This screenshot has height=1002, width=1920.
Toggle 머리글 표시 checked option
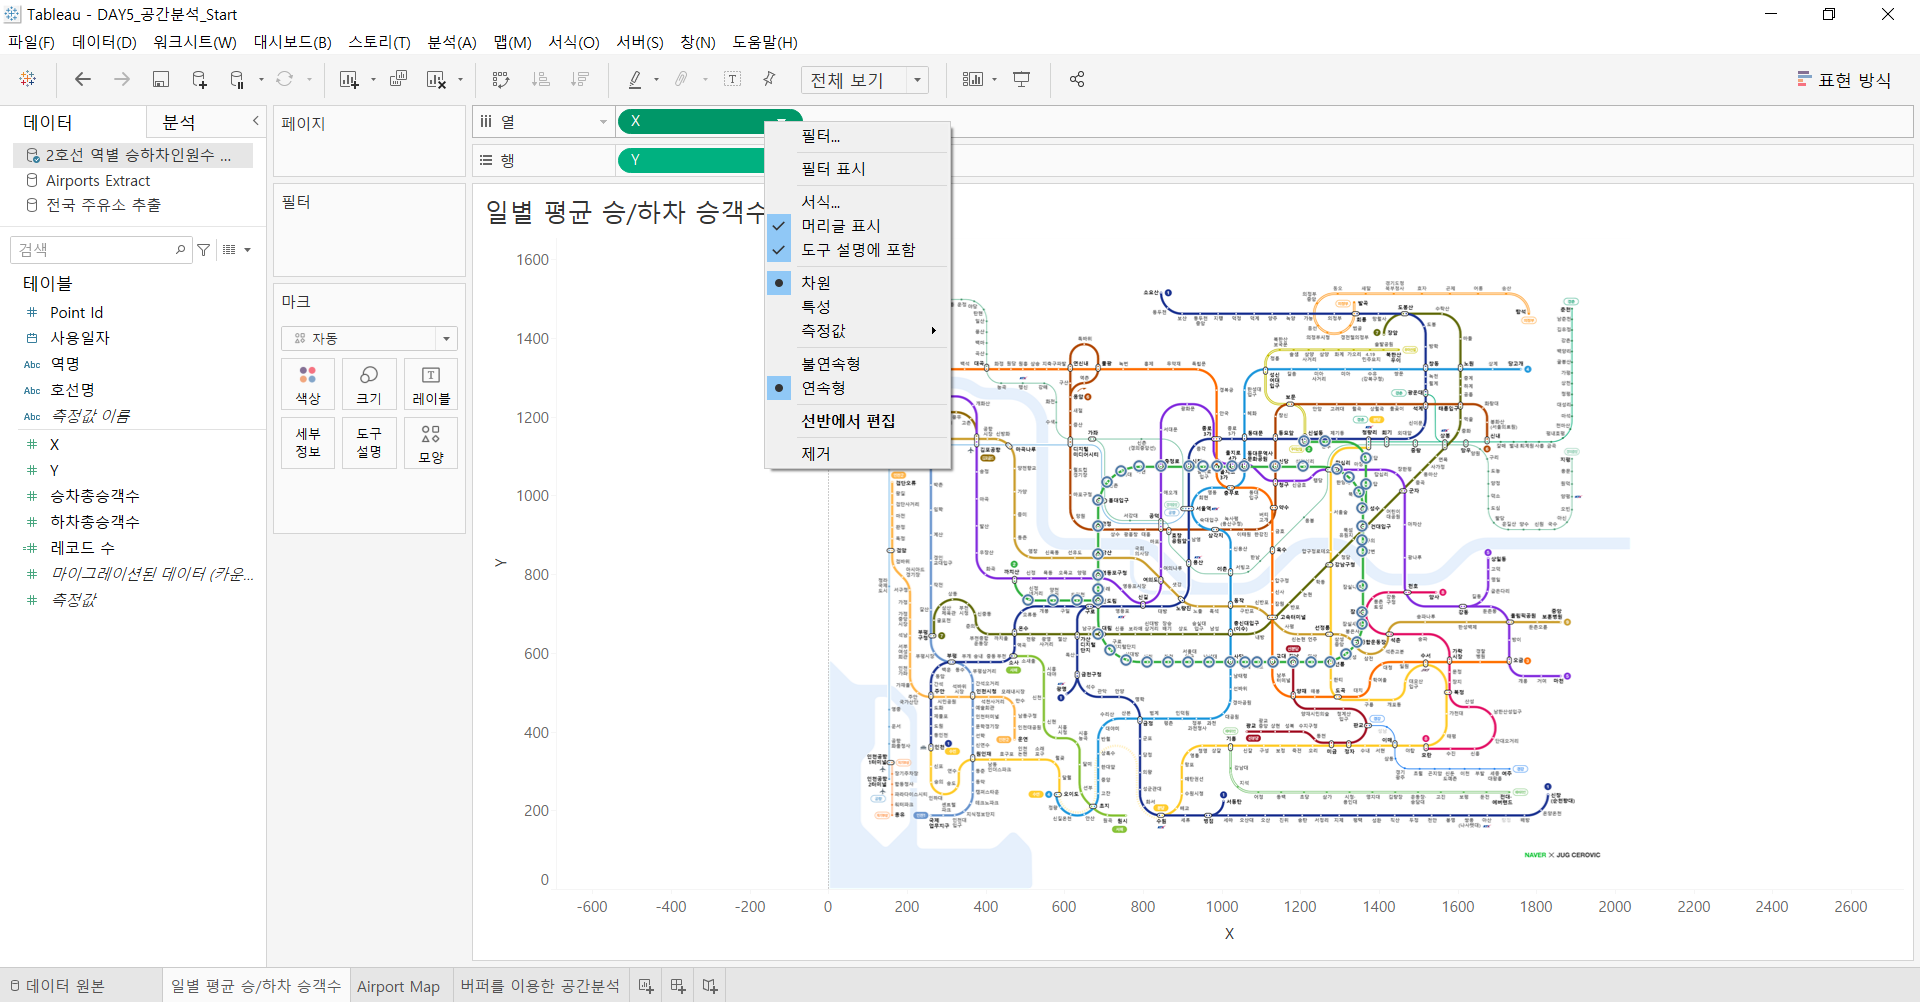[857, 226]
